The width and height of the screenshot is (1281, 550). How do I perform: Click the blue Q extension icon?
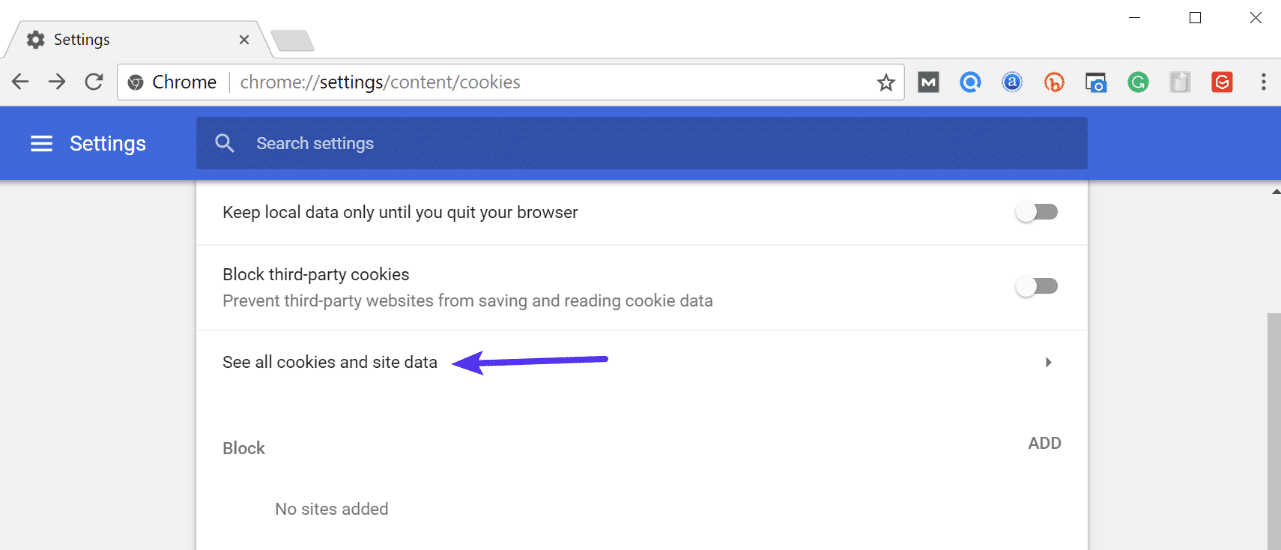(970, 83)
